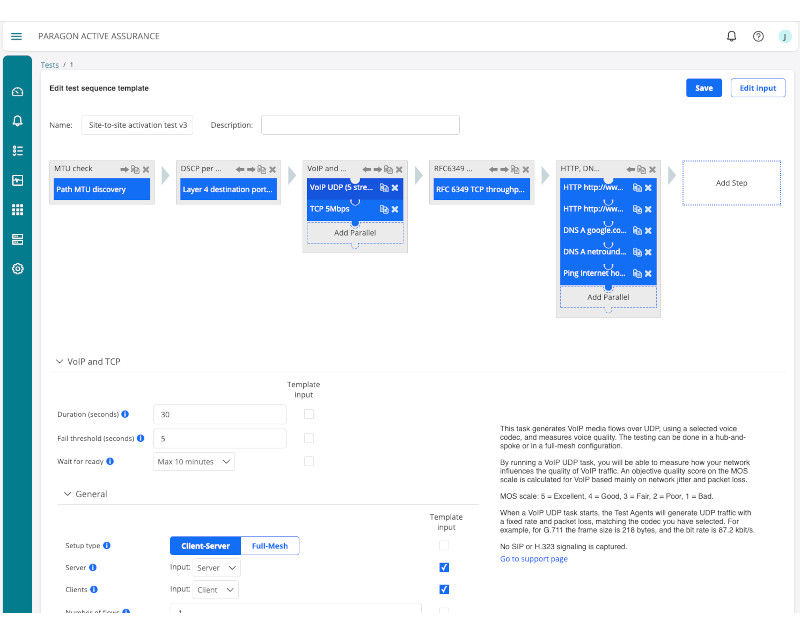Collapse the VoIP and TCP section

(59, 361)
